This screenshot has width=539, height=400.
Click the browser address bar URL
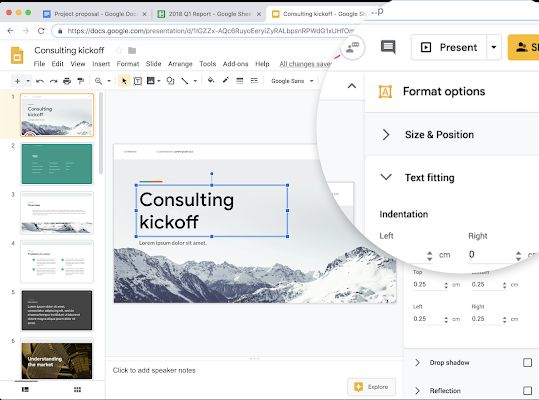point(210,31)
